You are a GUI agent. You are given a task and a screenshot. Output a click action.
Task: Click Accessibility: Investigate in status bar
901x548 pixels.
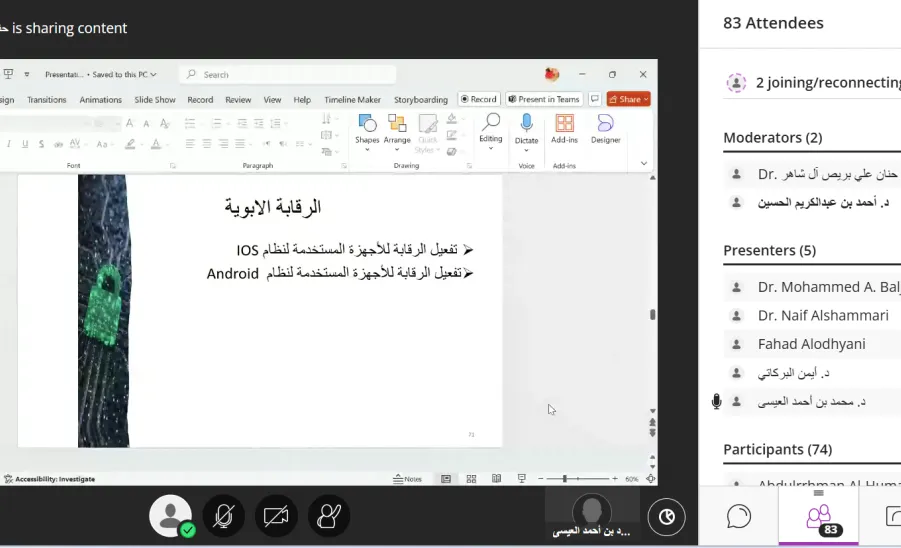coord(49,478)
